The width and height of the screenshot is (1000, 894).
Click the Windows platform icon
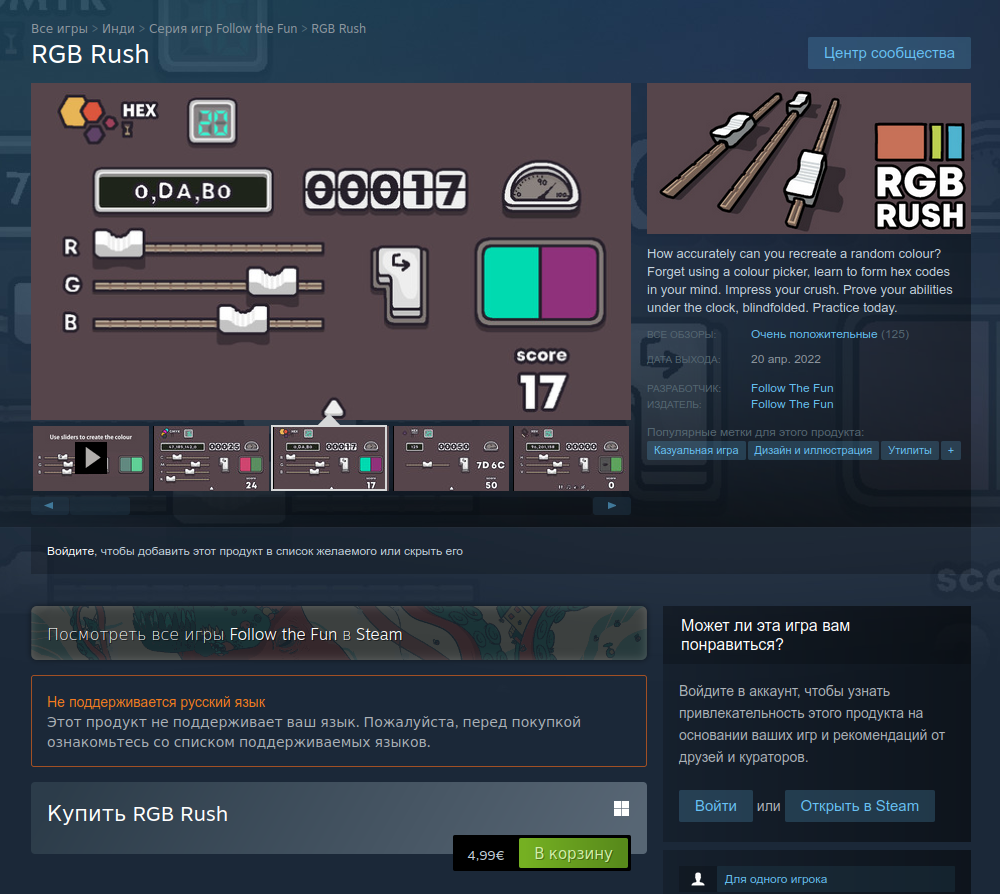[x=621, y=808]
